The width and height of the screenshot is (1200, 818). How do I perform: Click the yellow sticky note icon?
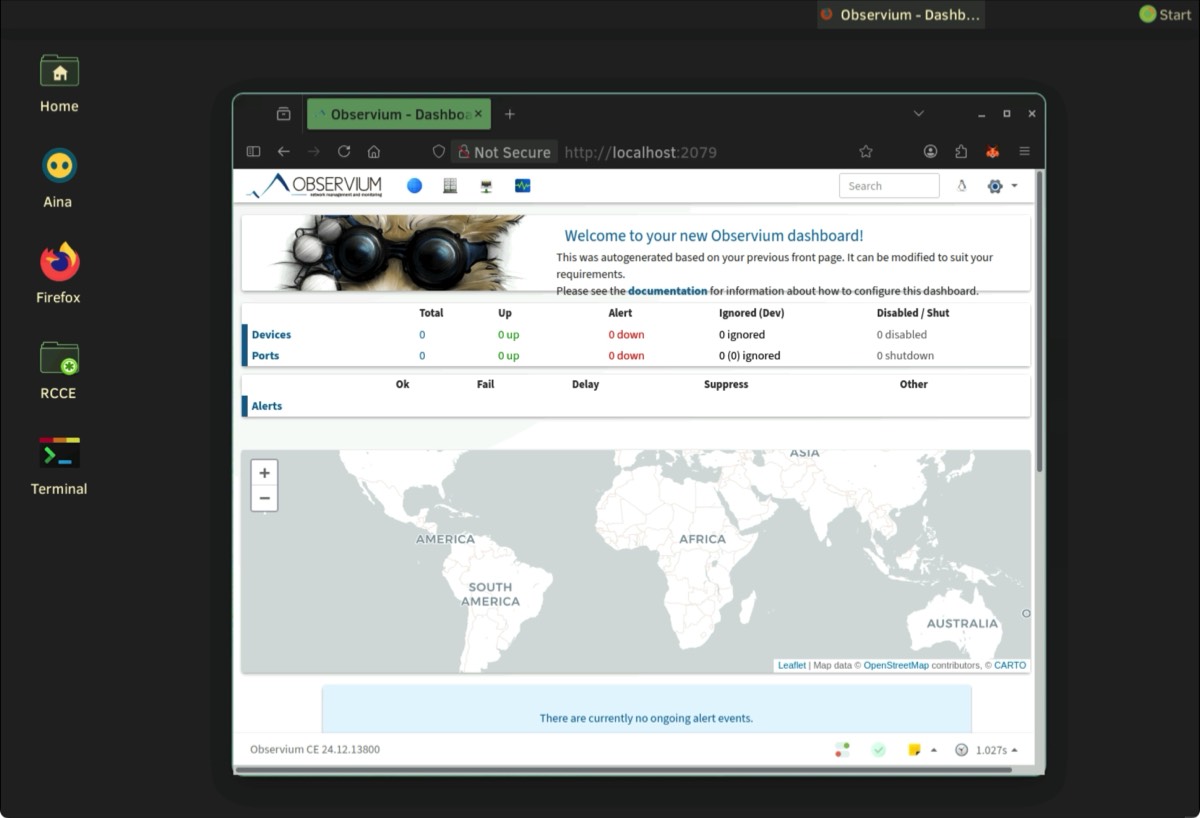(914, 750)
